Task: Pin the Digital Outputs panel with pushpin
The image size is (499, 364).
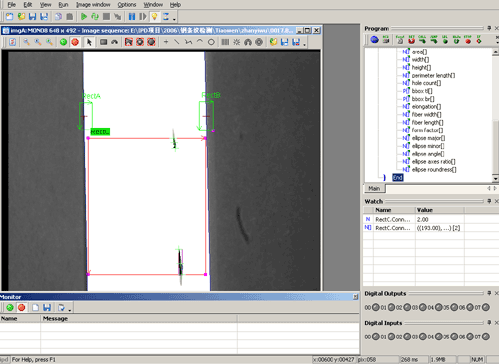Action: pos(489,293)
